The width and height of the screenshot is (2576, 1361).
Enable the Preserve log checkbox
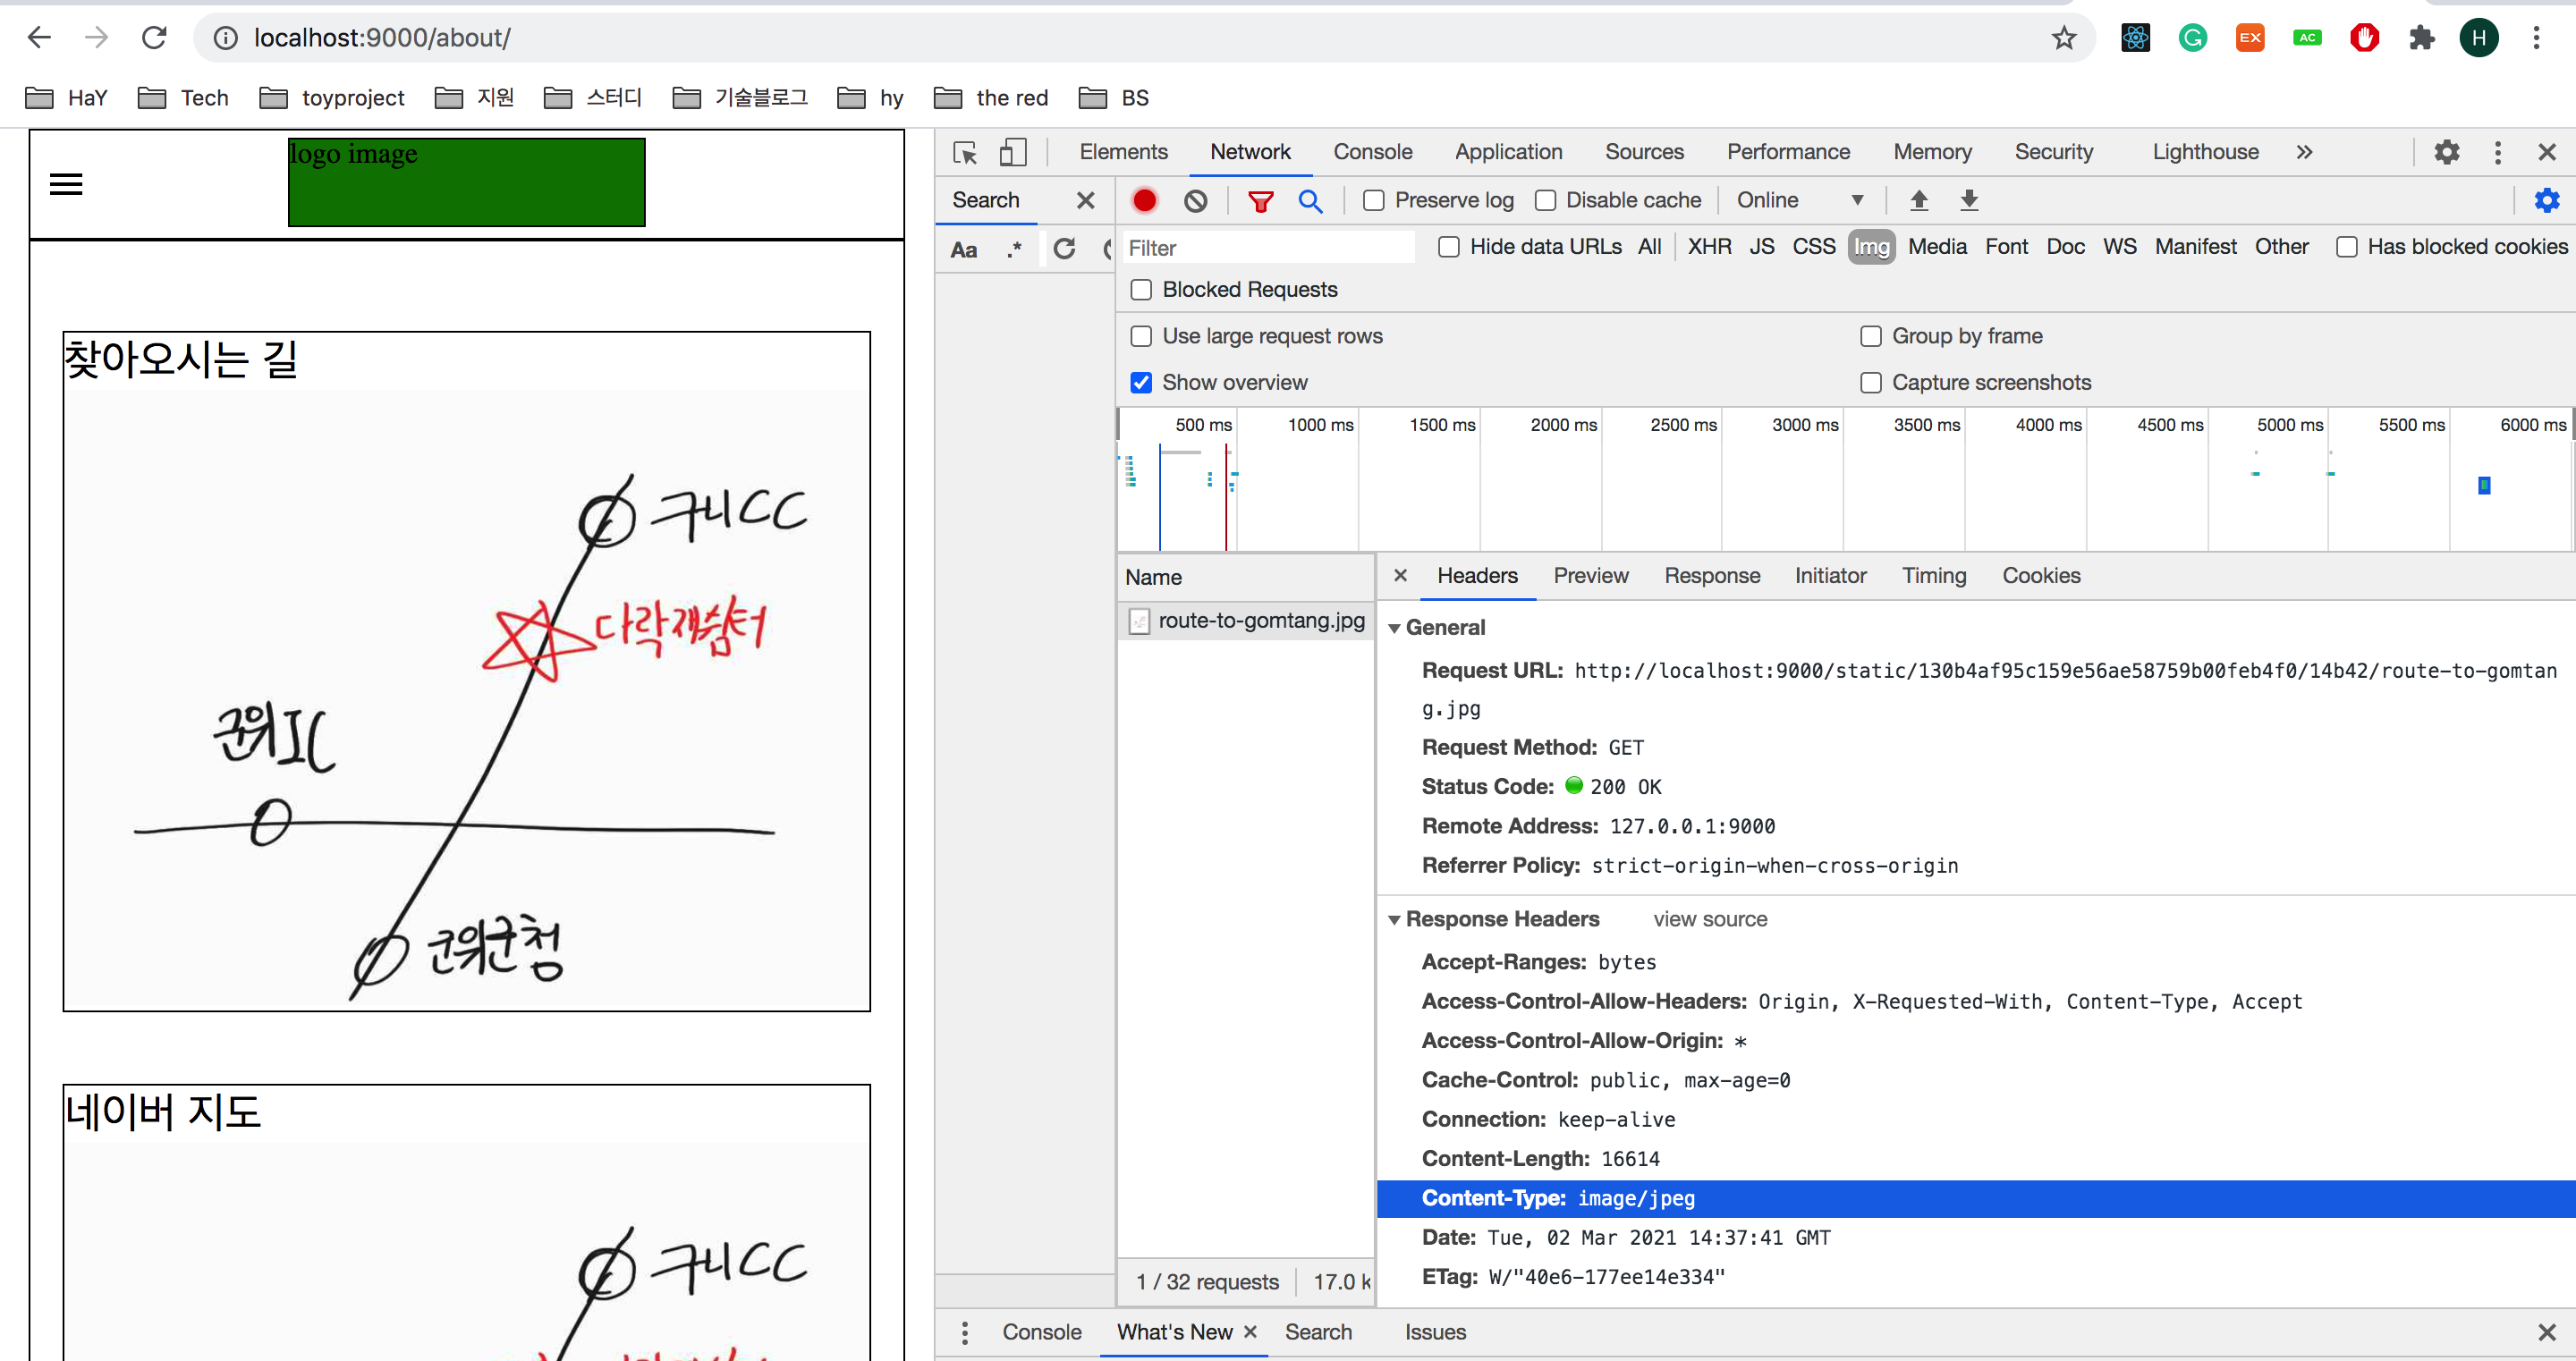click(1374, 200)
